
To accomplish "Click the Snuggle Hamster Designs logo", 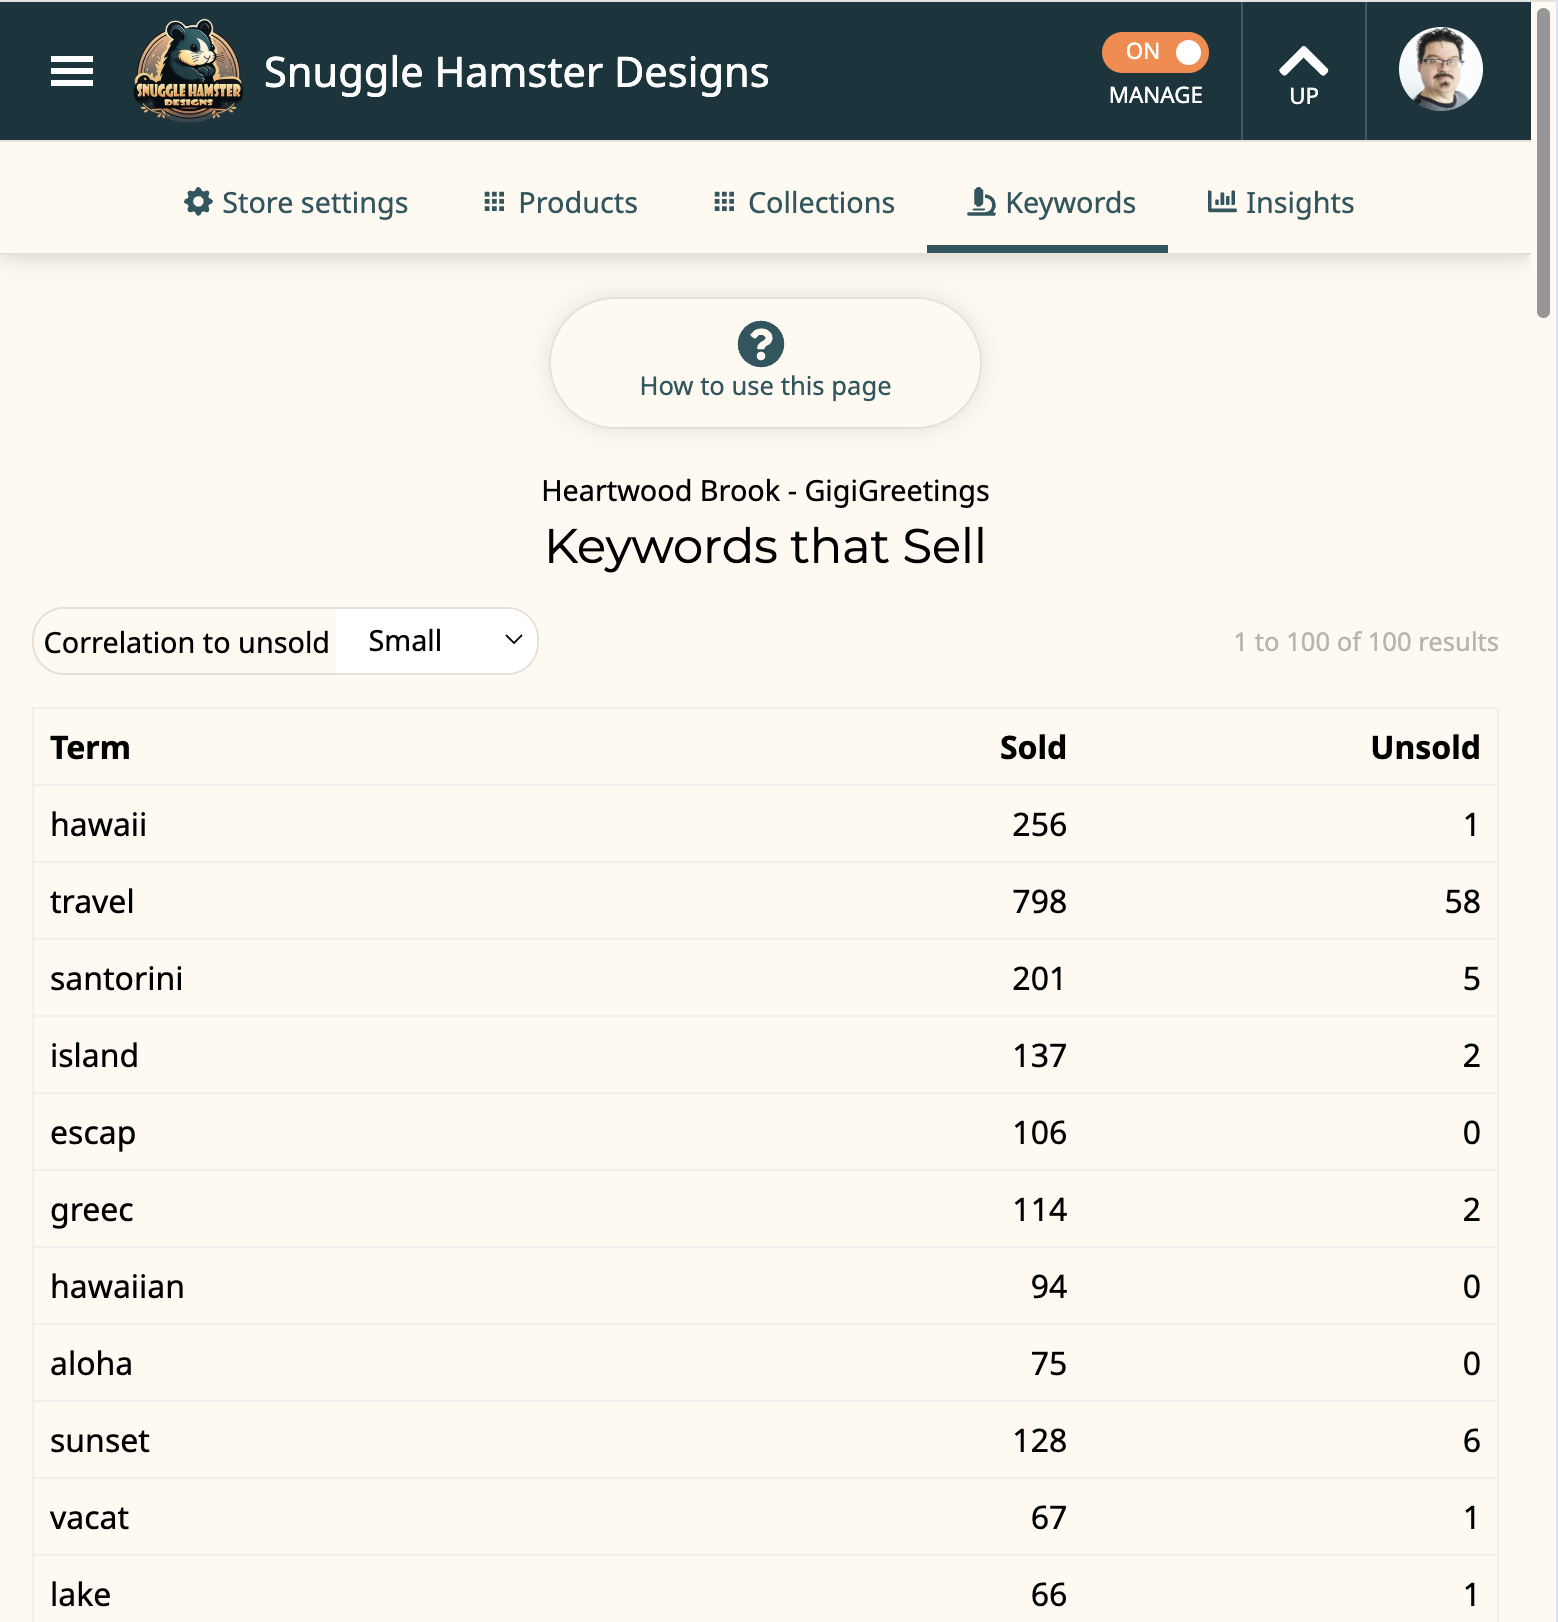I will tap(188, 71).
